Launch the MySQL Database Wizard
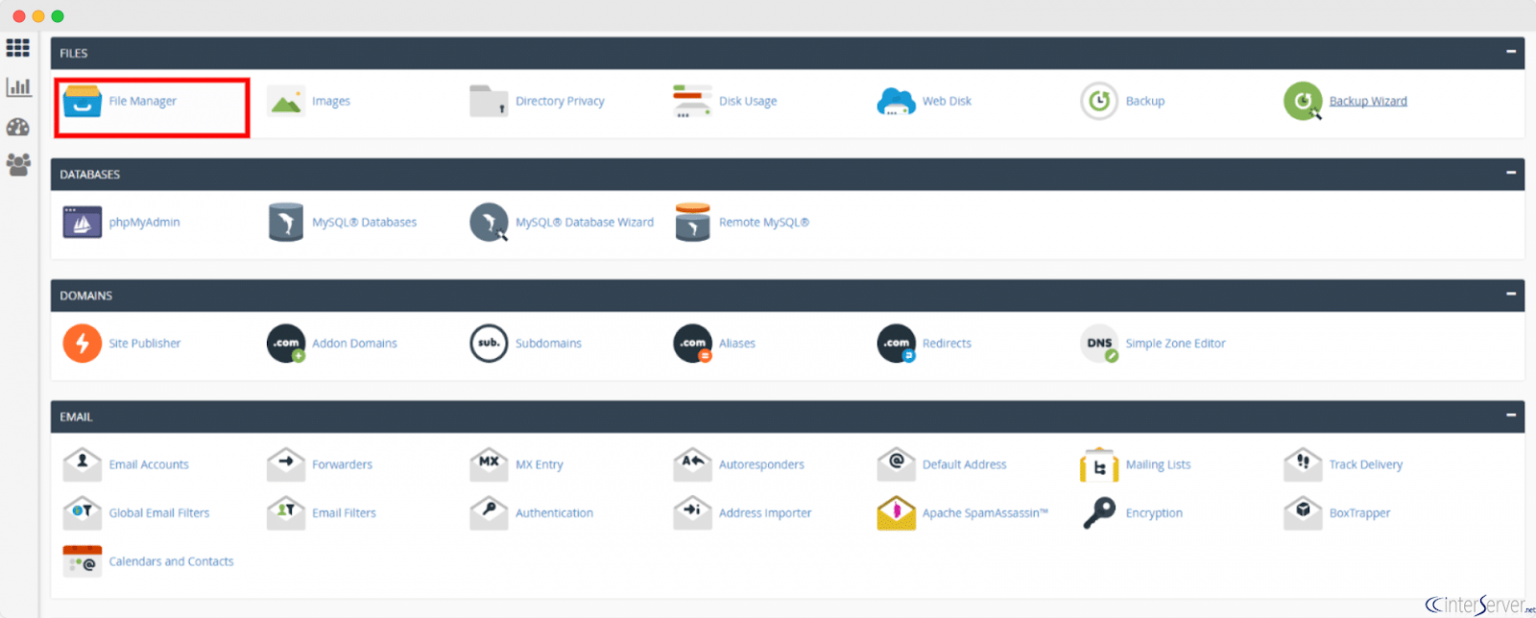This screenshot has height=618, width=1536. [586, 222]
